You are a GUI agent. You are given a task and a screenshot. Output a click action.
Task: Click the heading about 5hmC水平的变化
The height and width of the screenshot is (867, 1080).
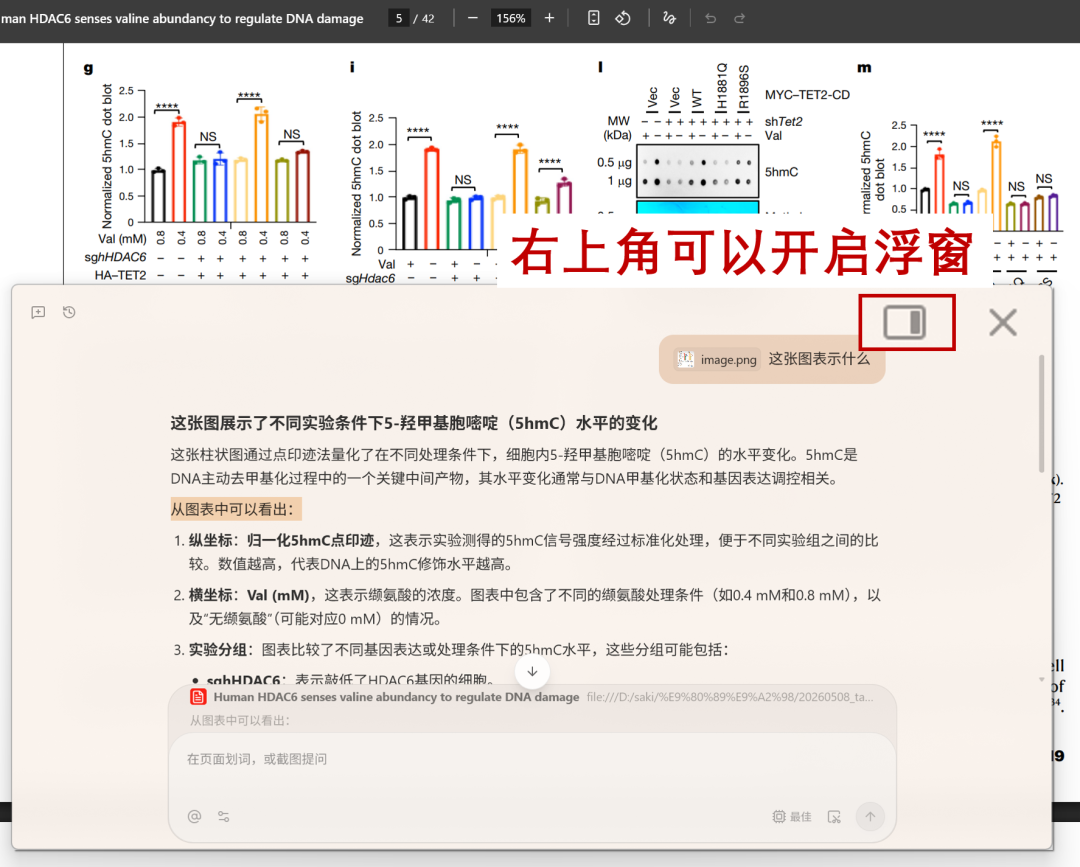413,423
